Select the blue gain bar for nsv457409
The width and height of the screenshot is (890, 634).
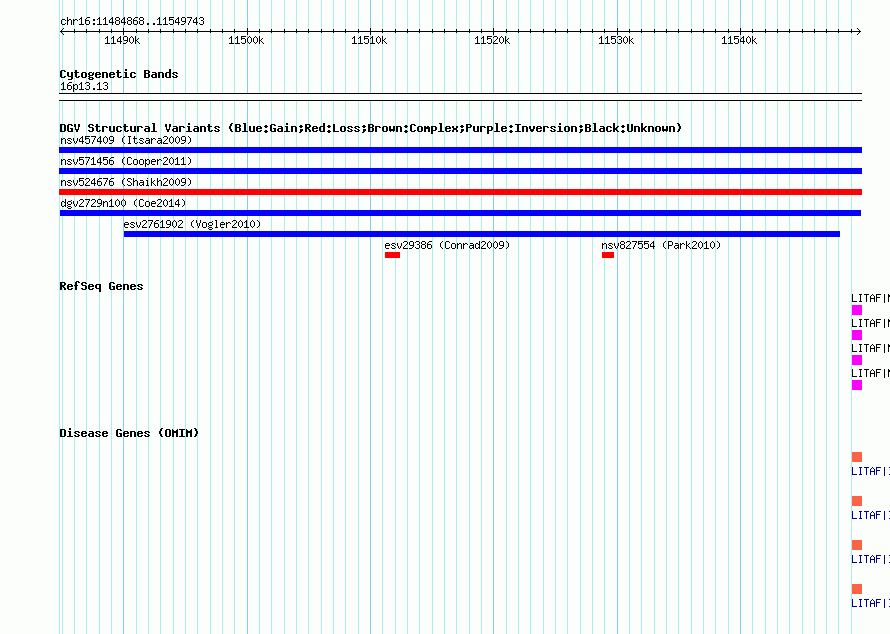[460, 150]
